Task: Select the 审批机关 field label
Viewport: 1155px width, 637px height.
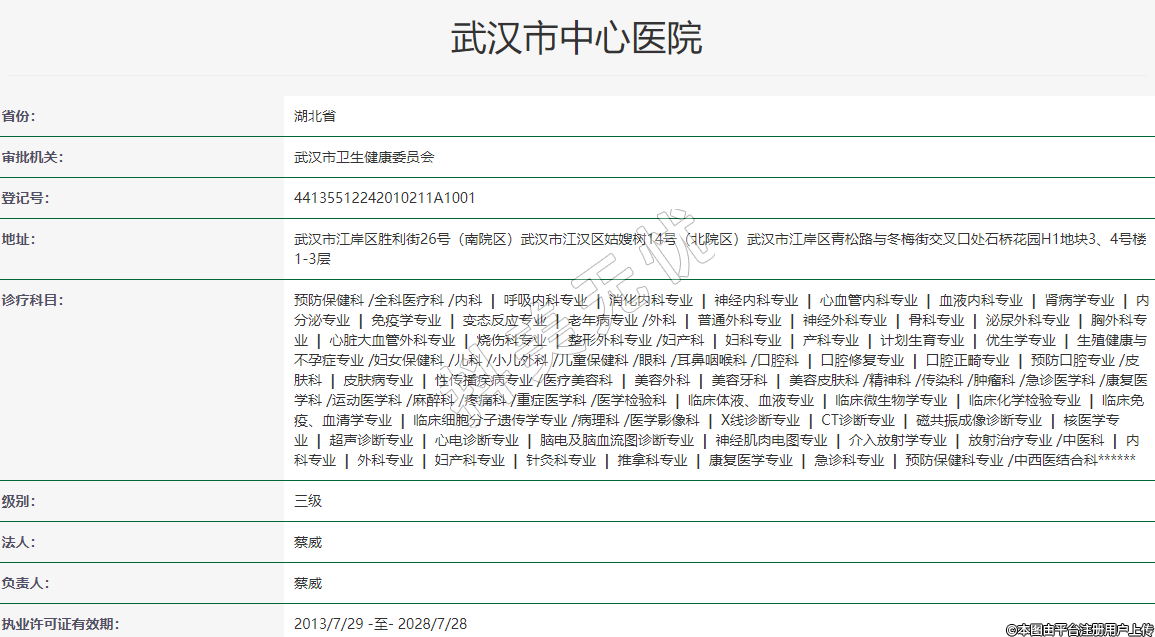Action: tap(32, 157)
